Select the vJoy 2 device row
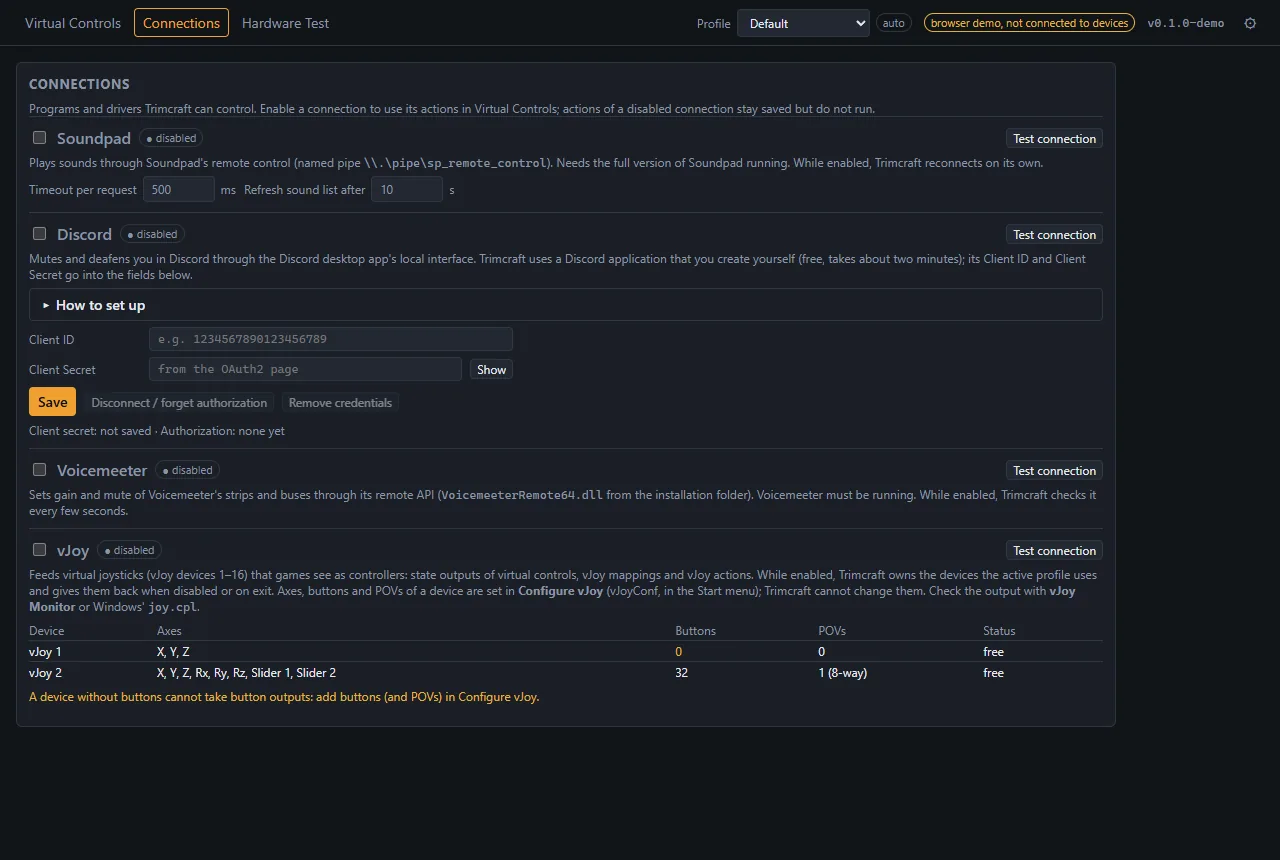The height and width of the screenshot is (860, 1280). coord(566,673)
